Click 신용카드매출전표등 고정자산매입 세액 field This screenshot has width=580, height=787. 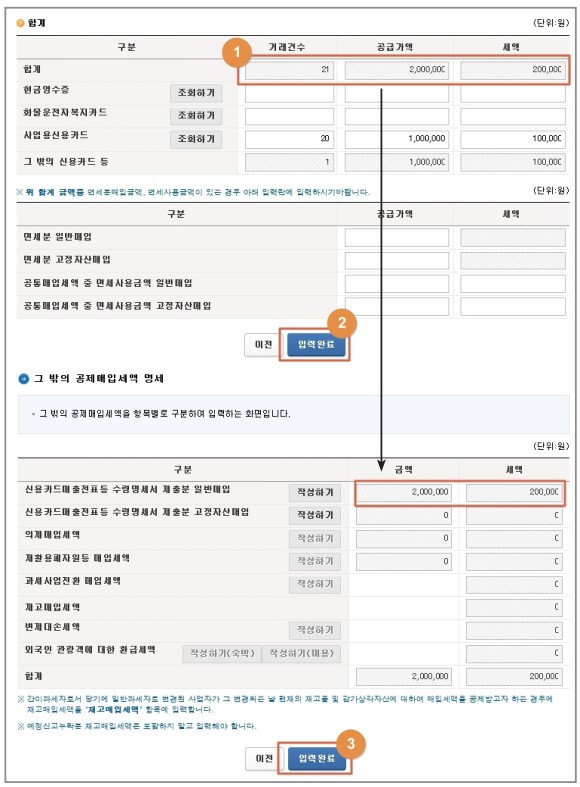click(x=514, y=515)
